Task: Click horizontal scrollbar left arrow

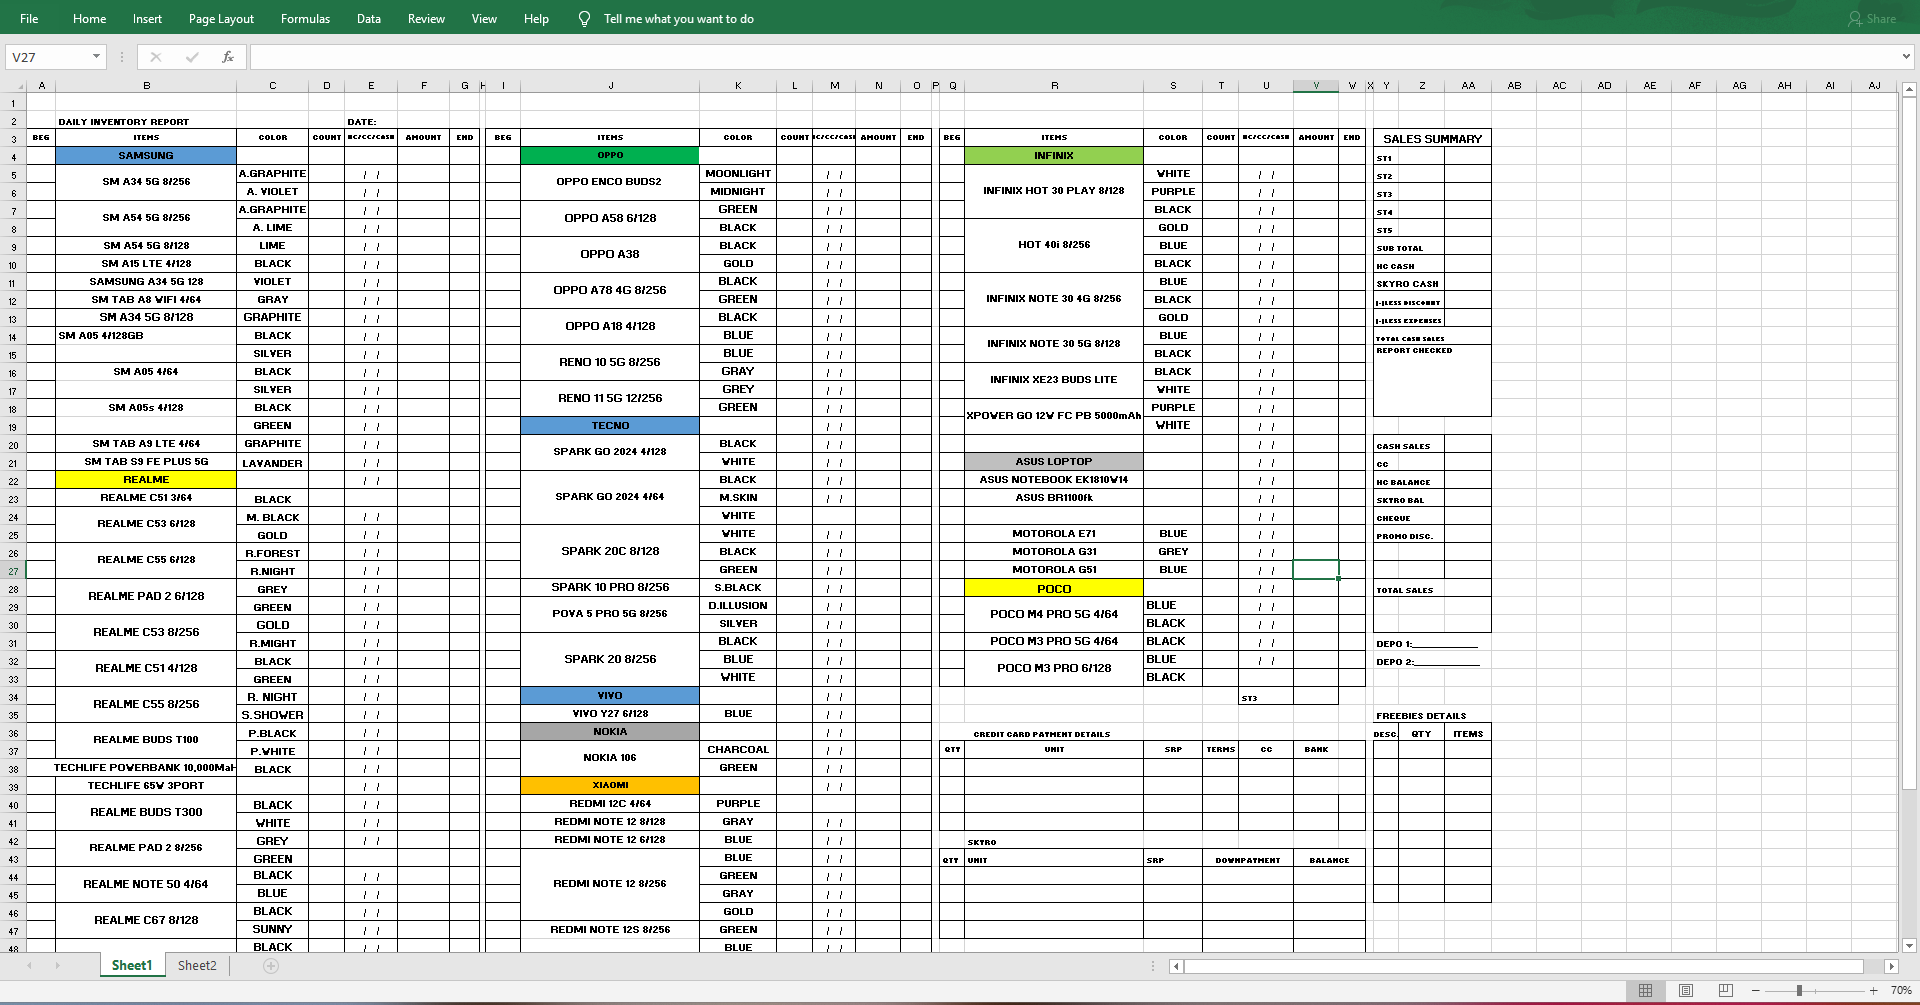Action: tap(1176, 966)
